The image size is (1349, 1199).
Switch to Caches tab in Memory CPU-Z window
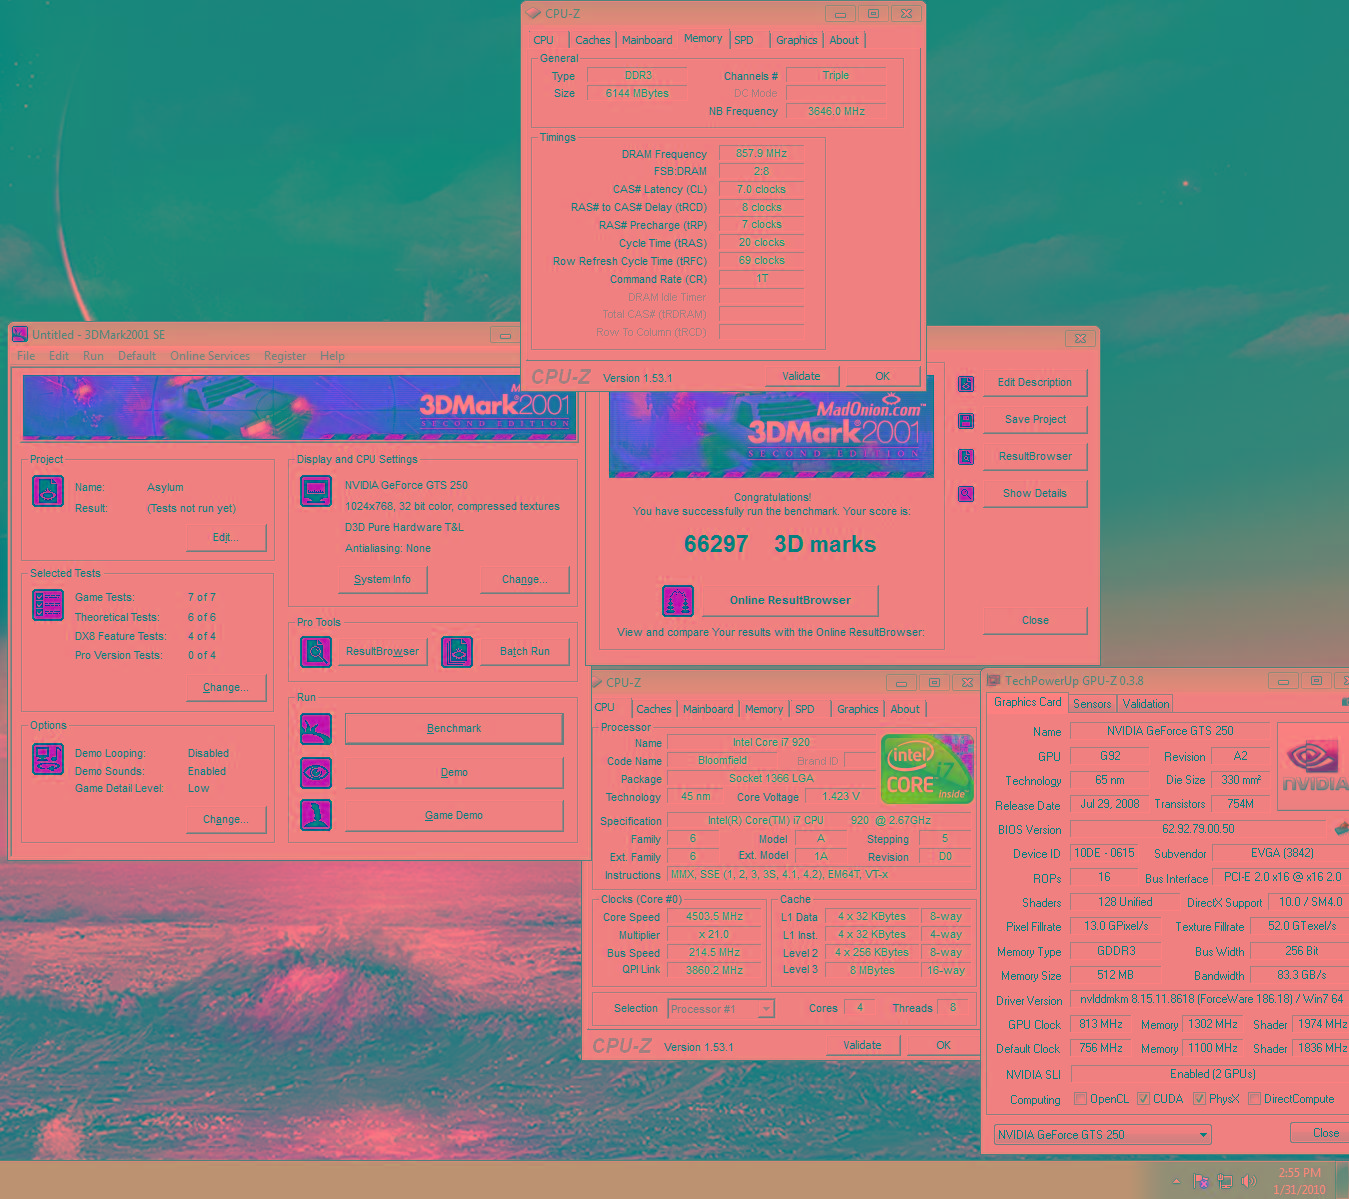[x=592, y=40]
